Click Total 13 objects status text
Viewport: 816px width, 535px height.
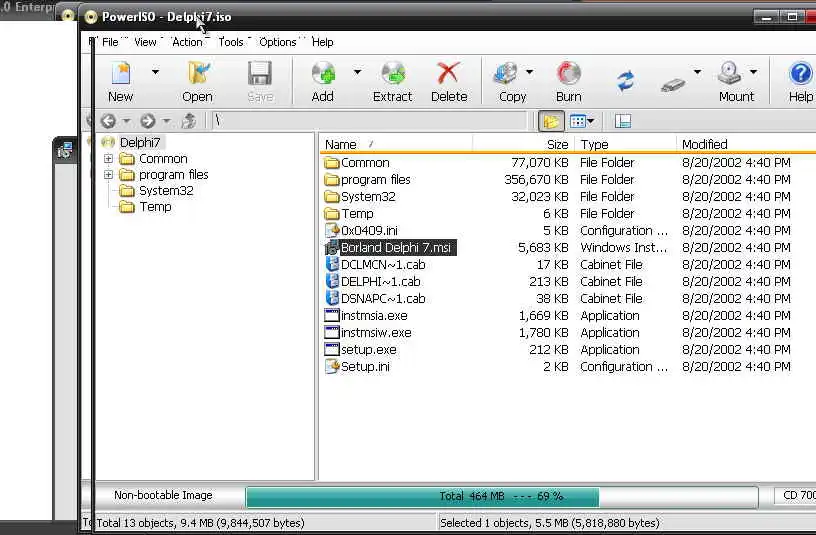click(x=200, y=523)
